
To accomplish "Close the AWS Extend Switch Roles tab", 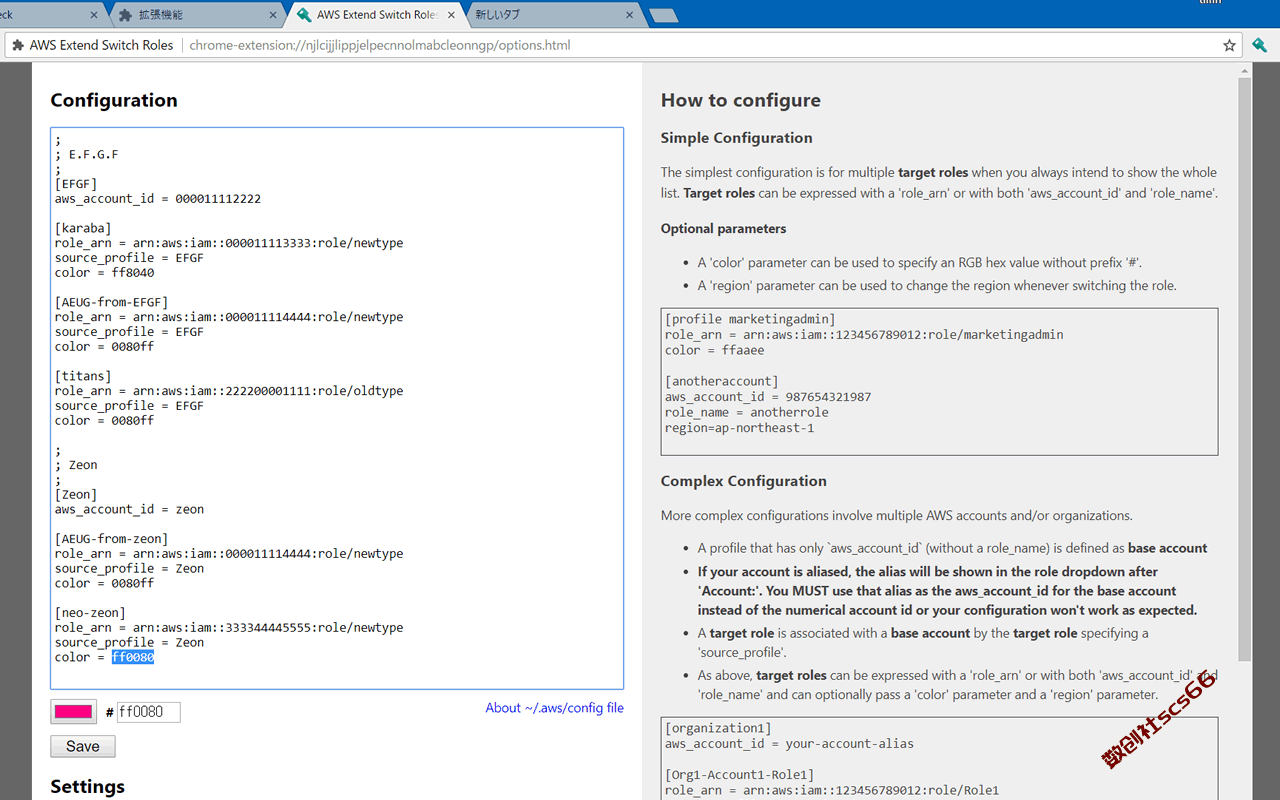I will click(x=451, y=15).
